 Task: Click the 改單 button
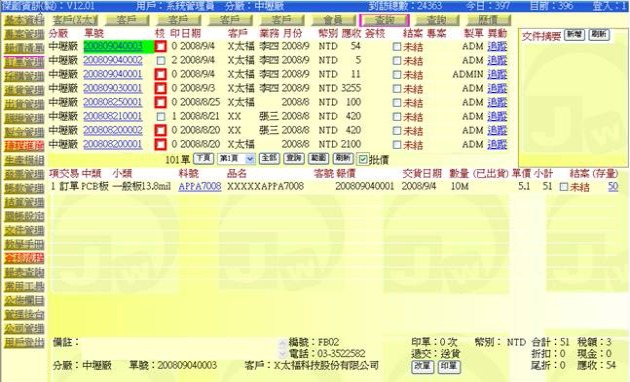(422, 366)
